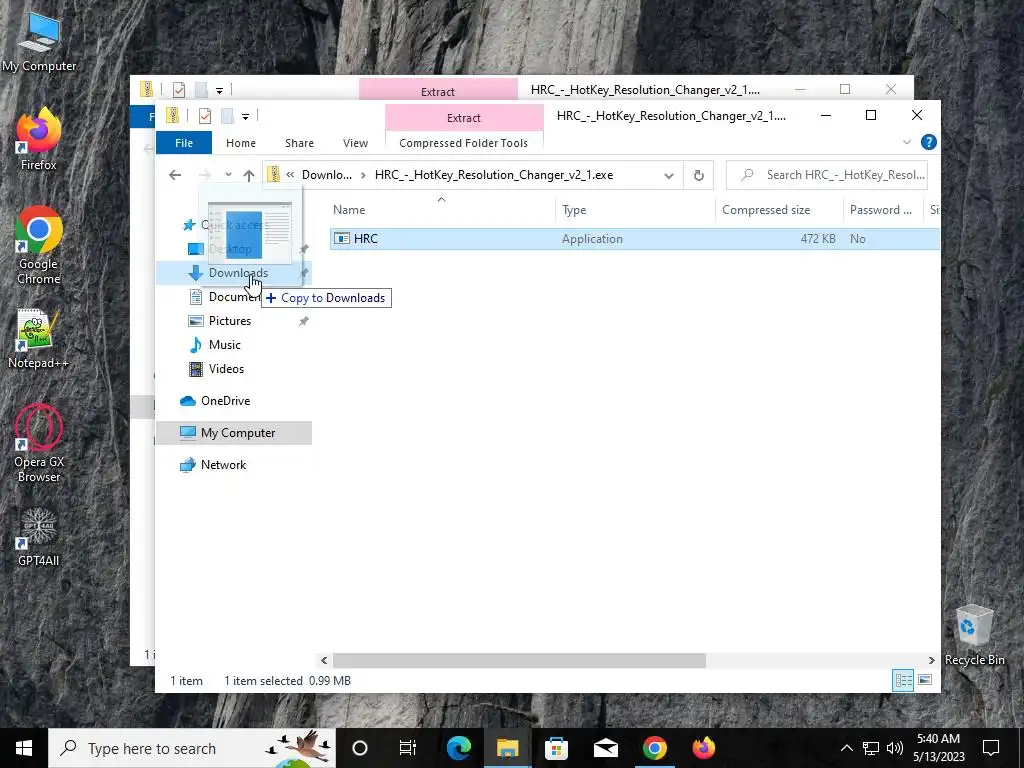
Task: Switch to Details view icon in status bar
Action: tap(903, 680)
